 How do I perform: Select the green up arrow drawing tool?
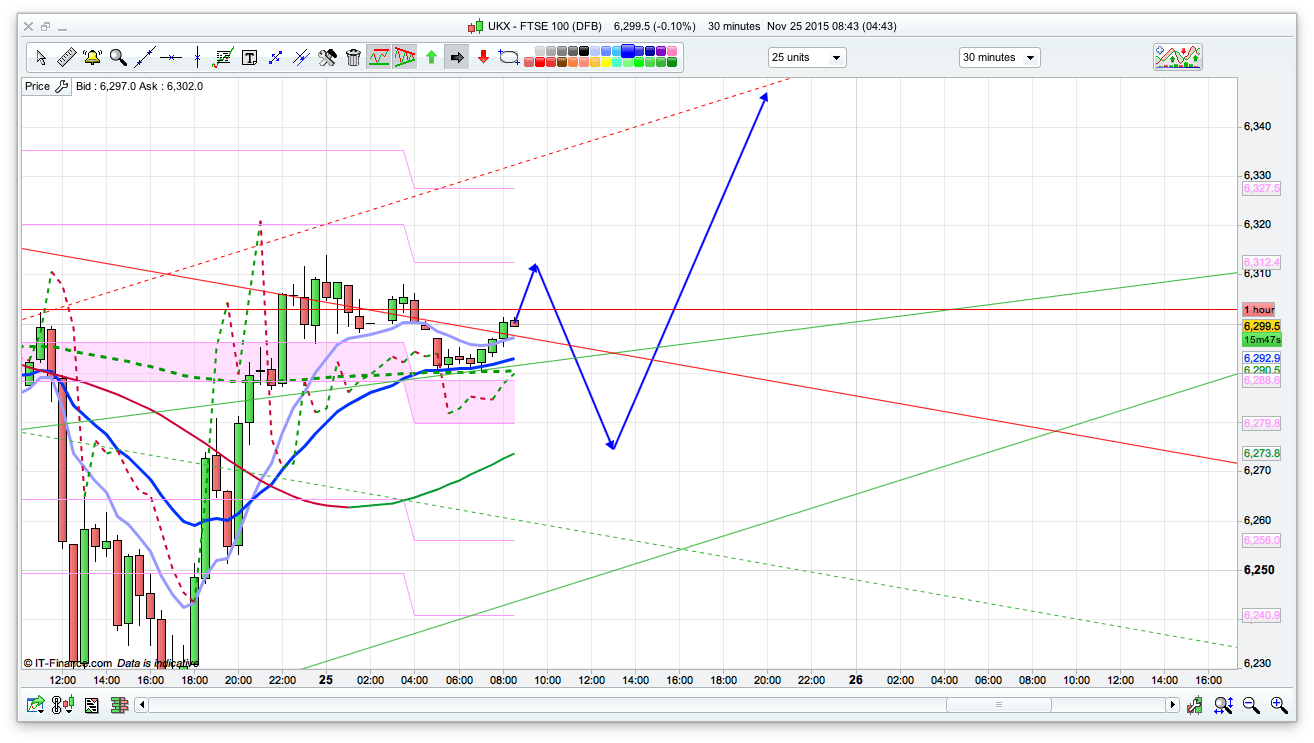[431, 58]
